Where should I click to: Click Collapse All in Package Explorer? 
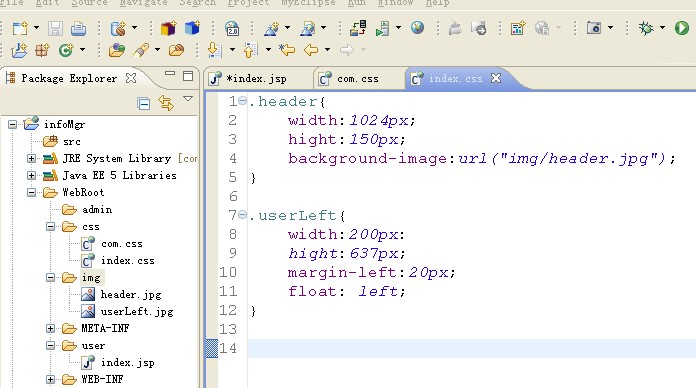pos(143,104)
